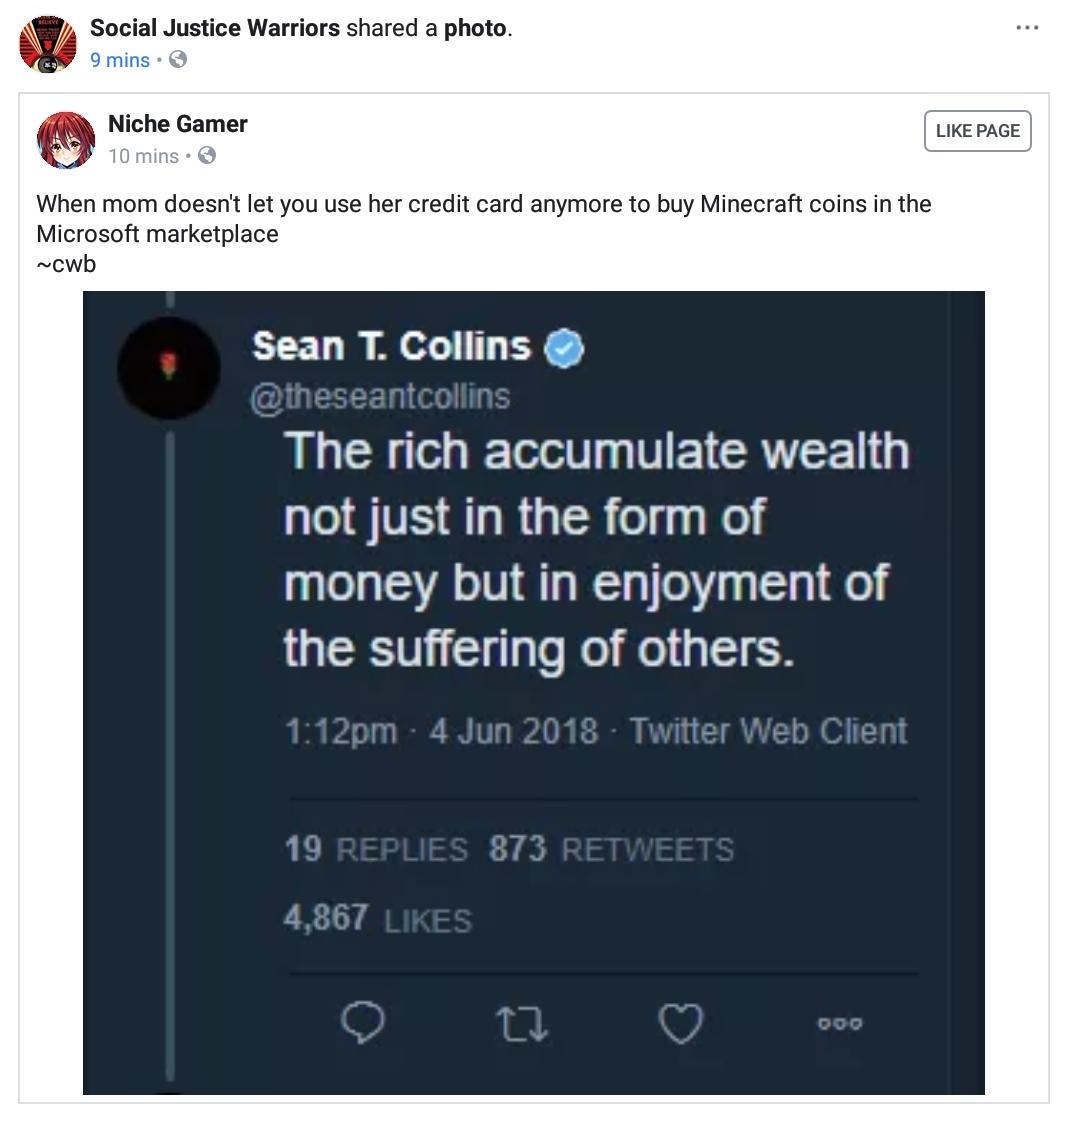1066x1122 pixels.
Task: Click the Social Justice Warriors page avatar
Action: (48, 43)
